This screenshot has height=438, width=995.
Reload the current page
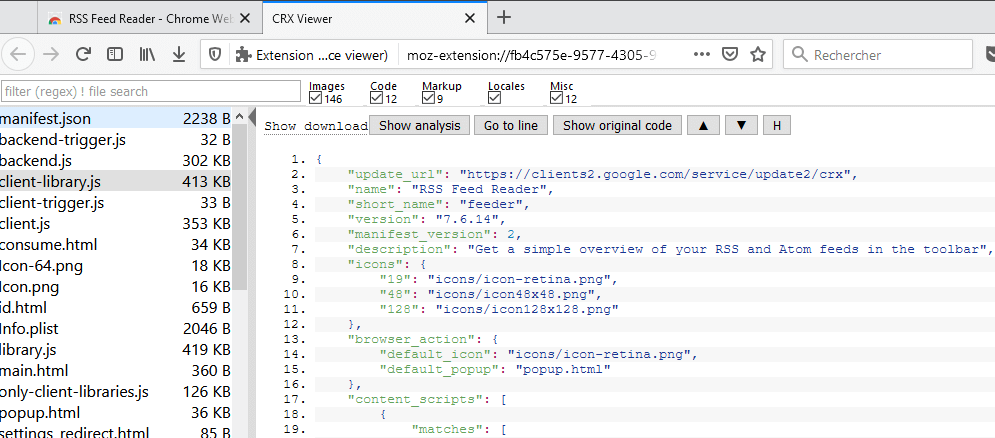83,55
